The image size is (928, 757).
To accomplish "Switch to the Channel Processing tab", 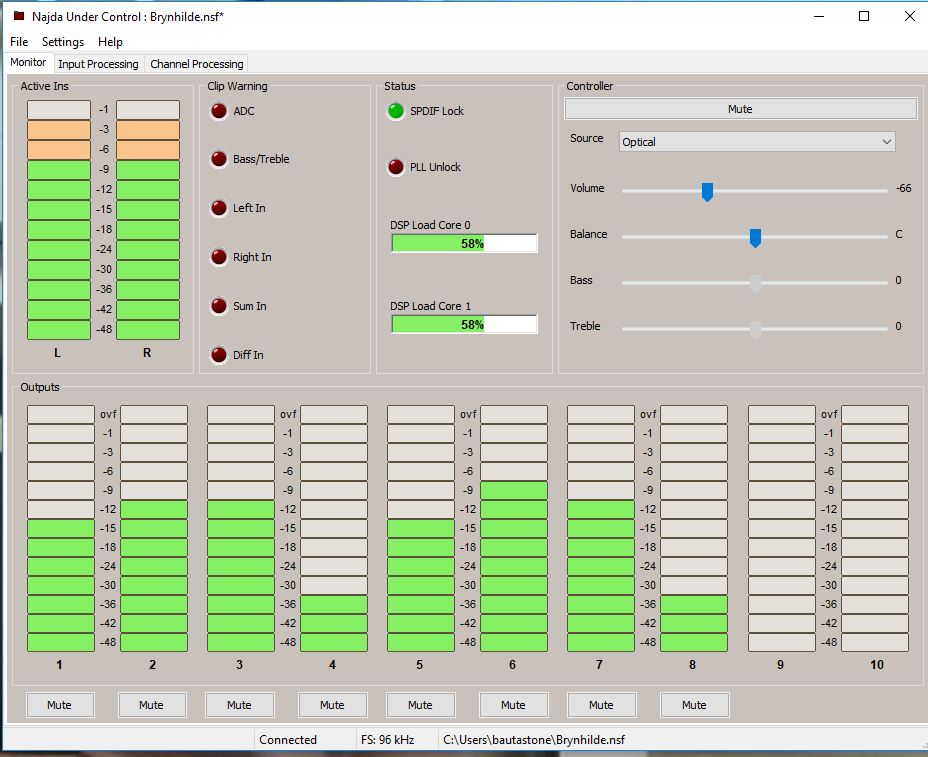I will [197, 64].
